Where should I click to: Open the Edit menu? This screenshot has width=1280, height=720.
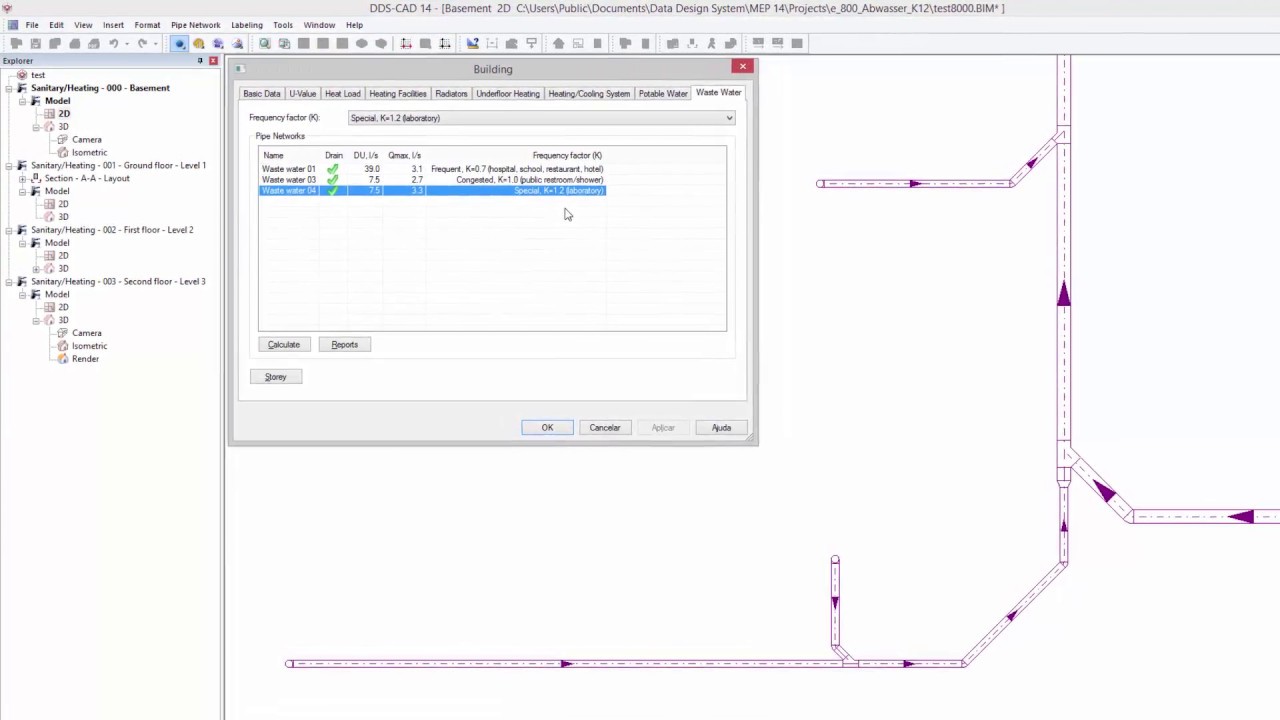[x=56, y=25]
